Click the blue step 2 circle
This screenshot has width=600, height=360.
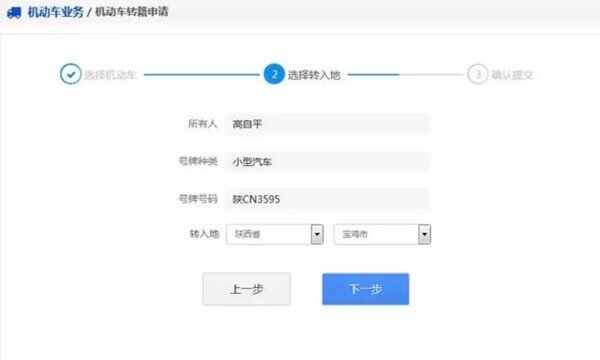tap(274, 74)
